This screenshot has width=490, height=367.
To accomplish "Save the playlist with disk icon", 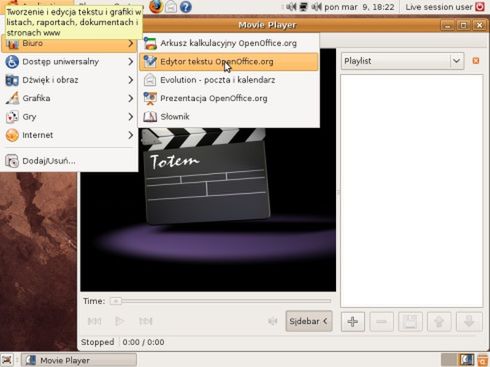I will tap(410, 321).
